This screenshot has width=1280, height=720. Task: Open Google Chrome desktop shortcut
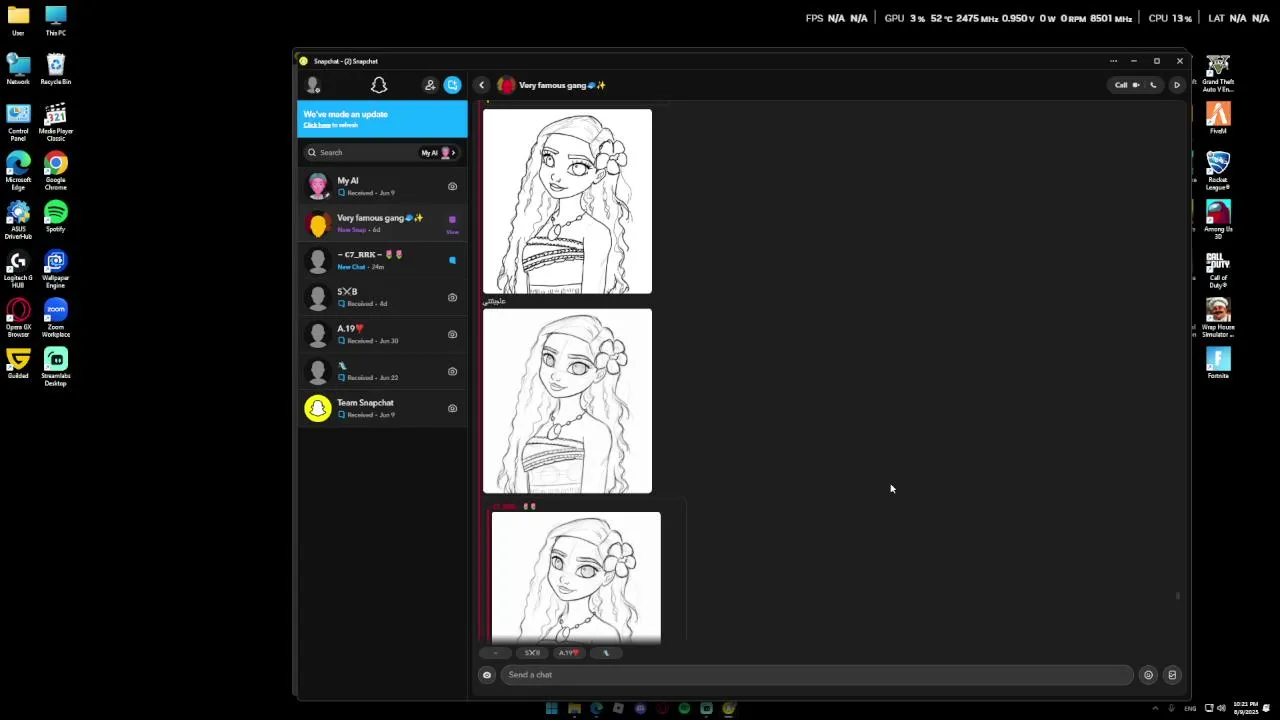click(56, 172)
